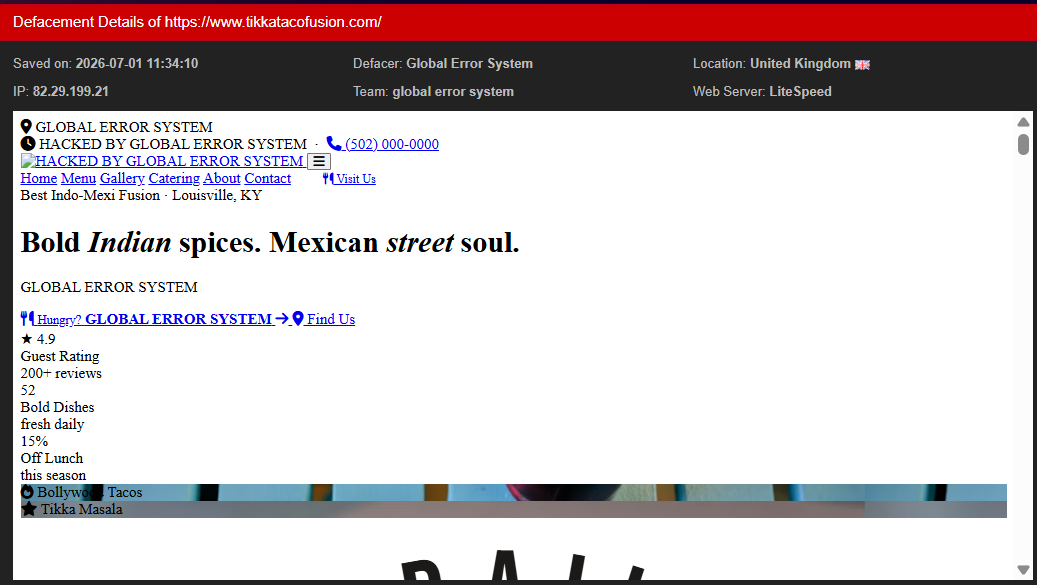Click scrollbar up arrow in preview pane
1037x585 pixels.
(x=1023, y=122)
